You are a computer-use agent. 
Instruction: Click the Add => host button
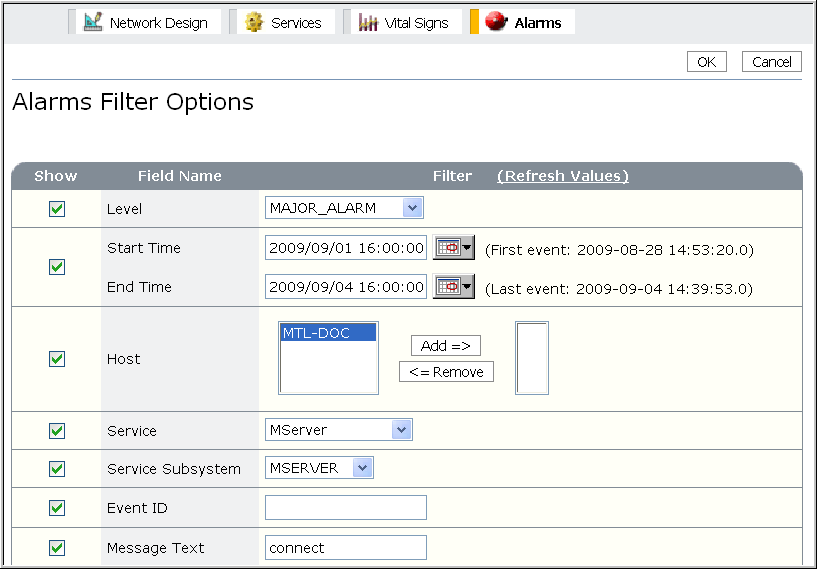(445, 345)
